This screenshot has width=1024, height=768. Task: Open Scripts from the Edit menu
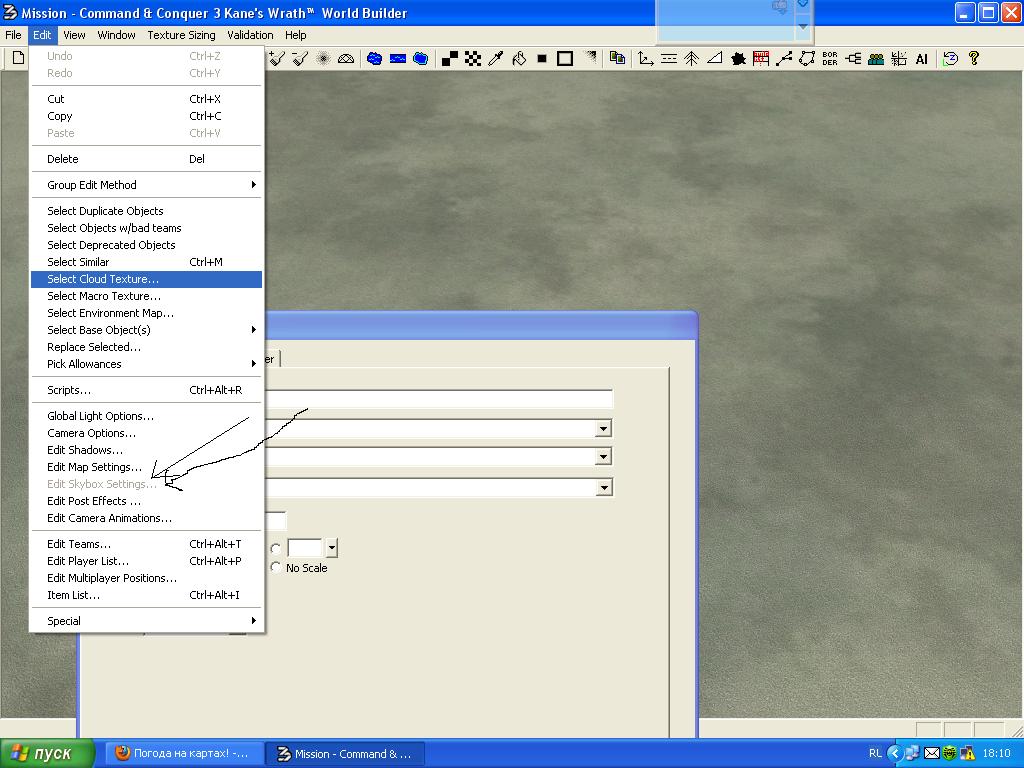pyautogui.click(x=146, y=390)
